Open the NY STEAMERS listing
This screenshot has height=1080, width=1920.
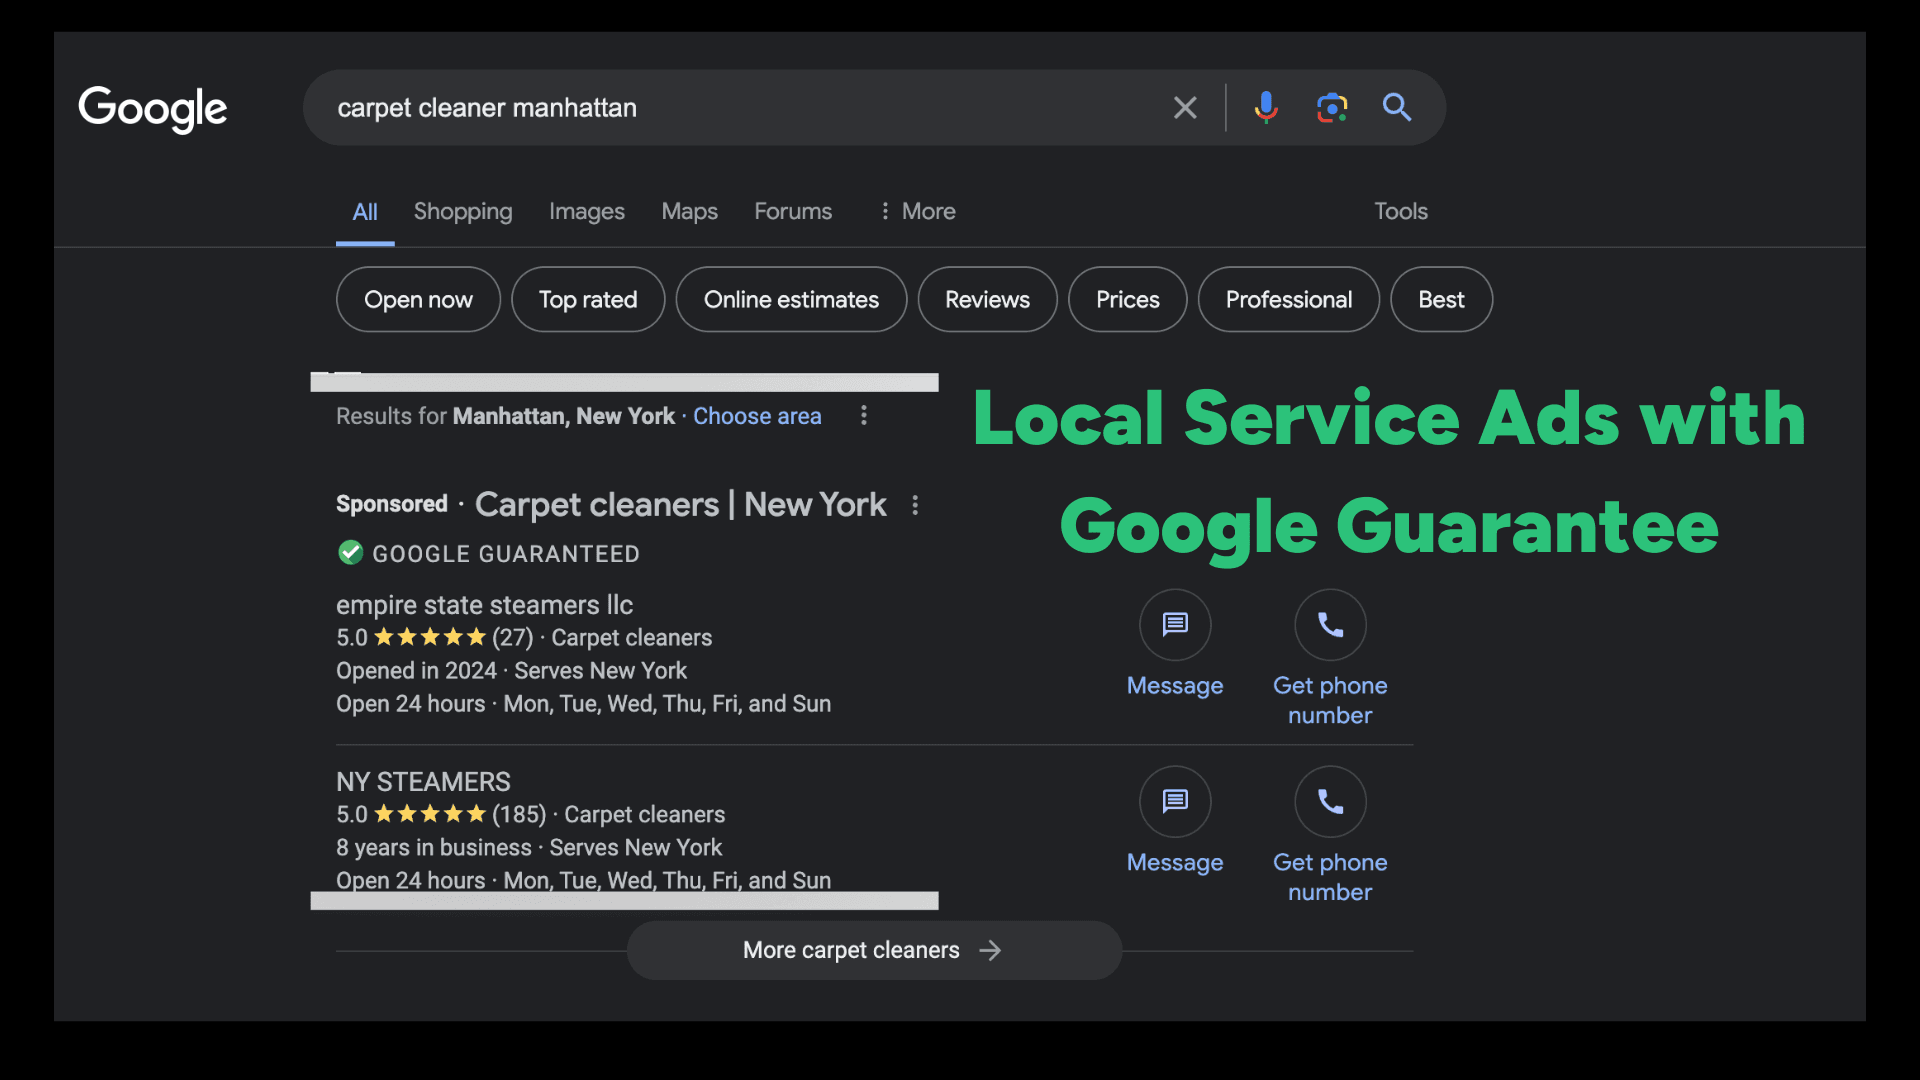pyautogui.click(x=423, y=782)
